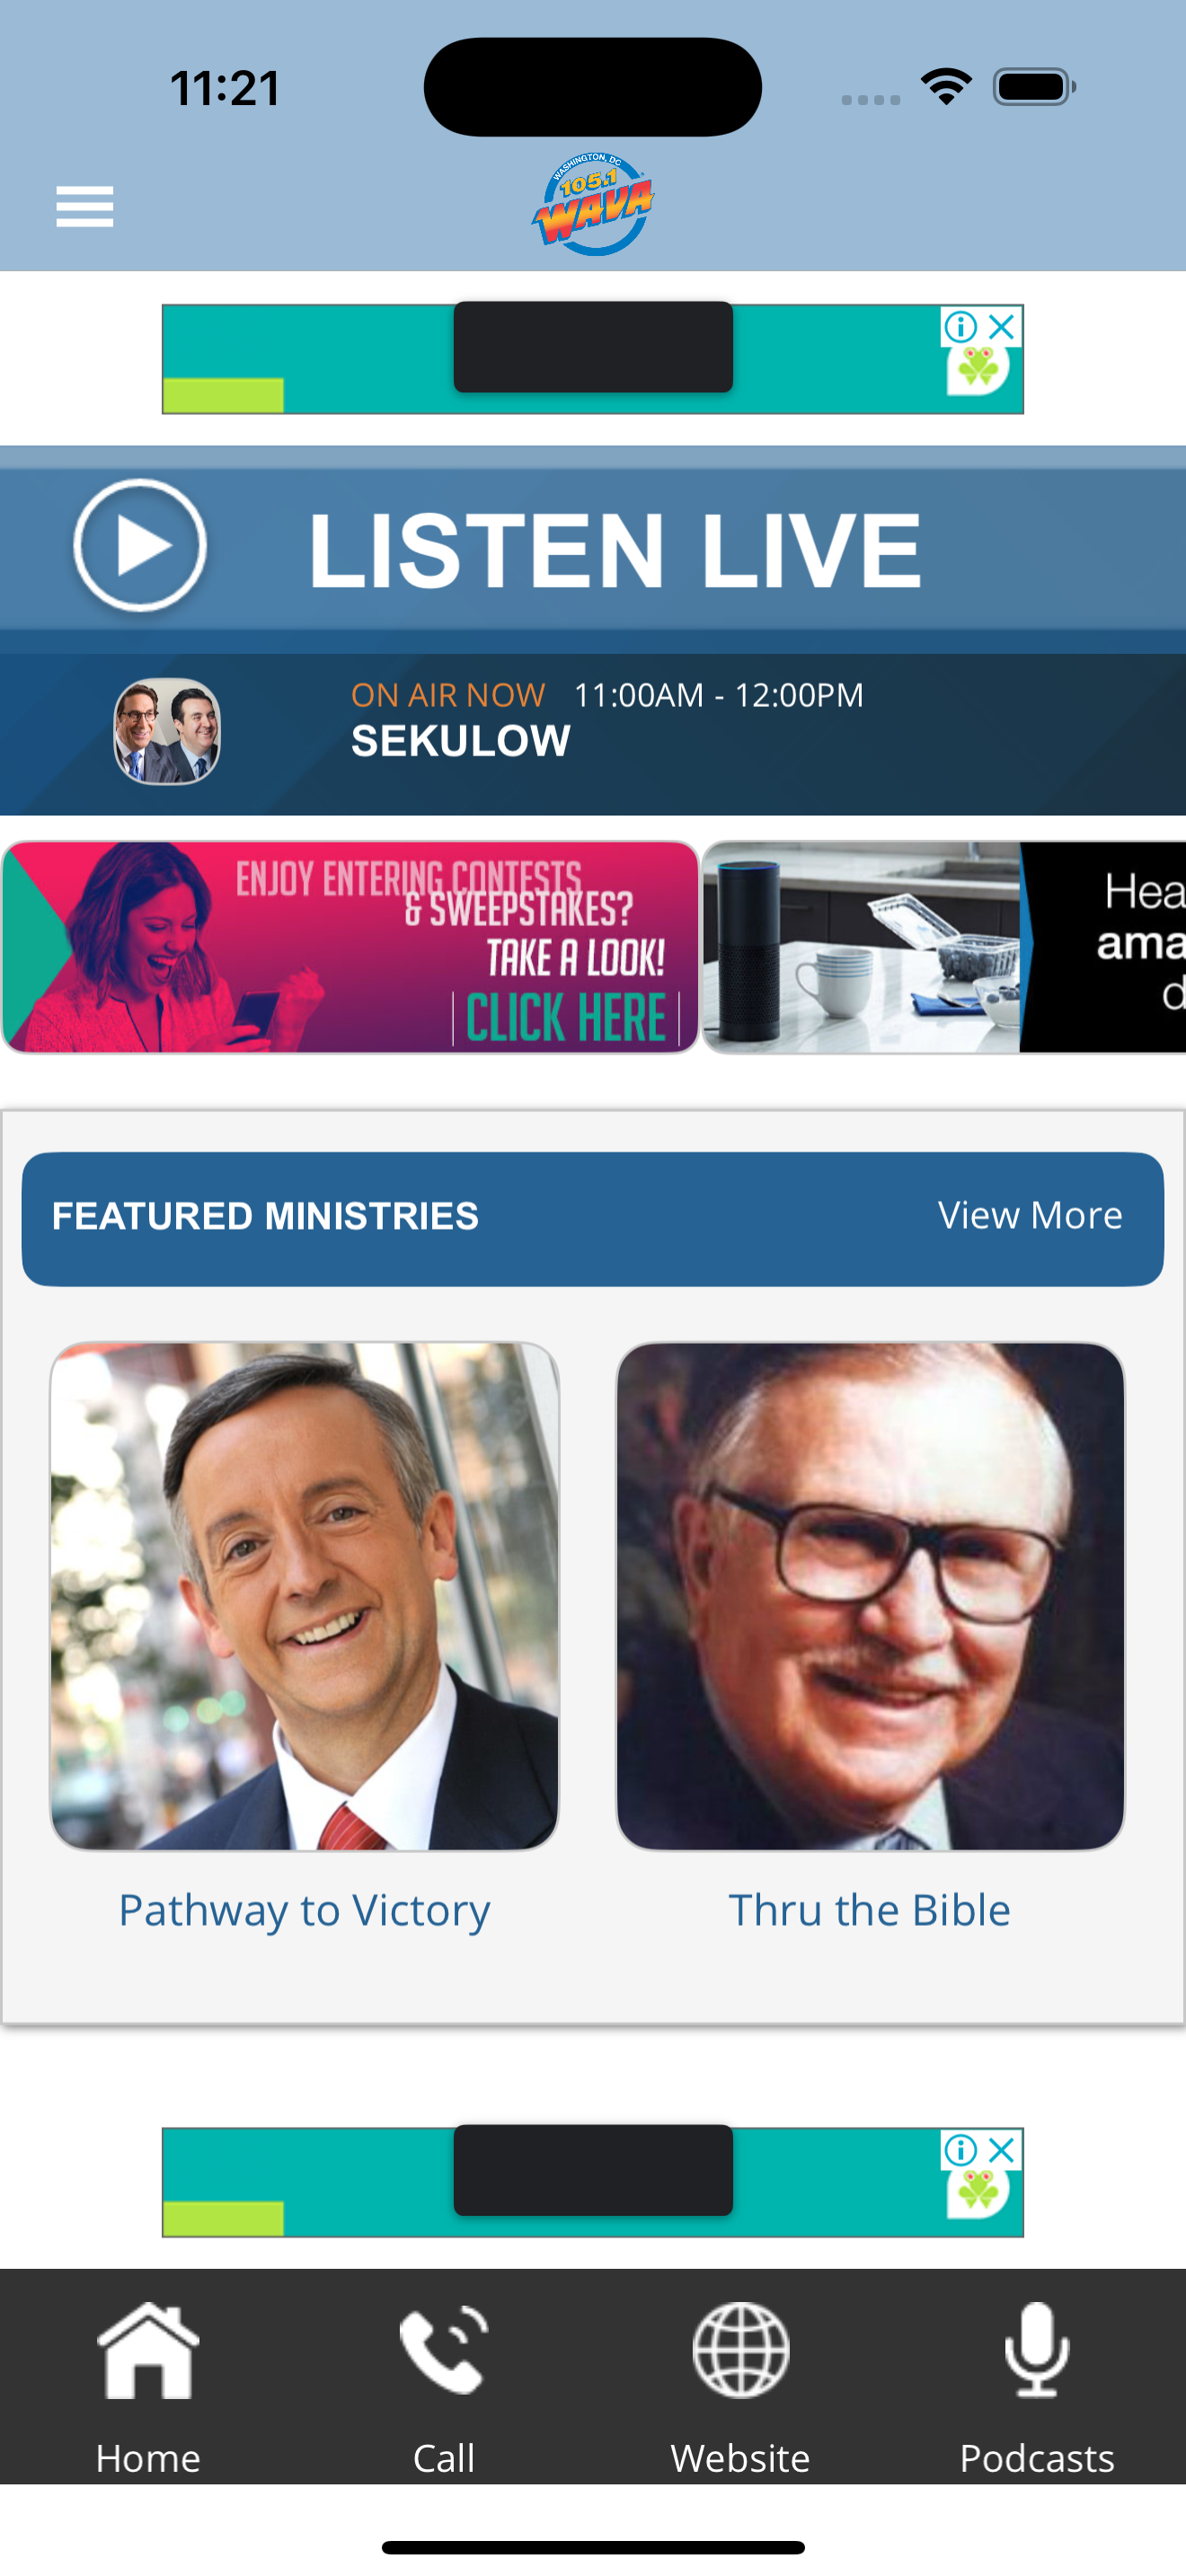Open the hamburger menu

84,207
